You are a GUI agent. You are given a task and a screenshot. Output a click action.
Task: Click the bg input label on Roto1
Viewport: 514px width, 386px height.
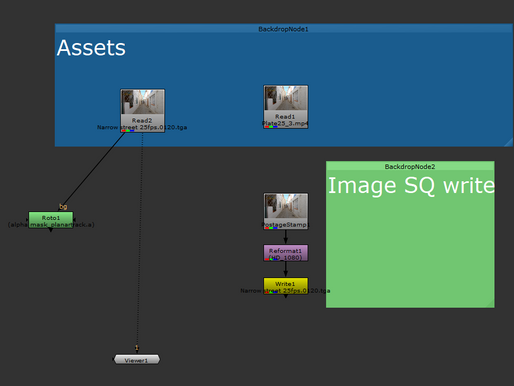(x=63, y=206)
